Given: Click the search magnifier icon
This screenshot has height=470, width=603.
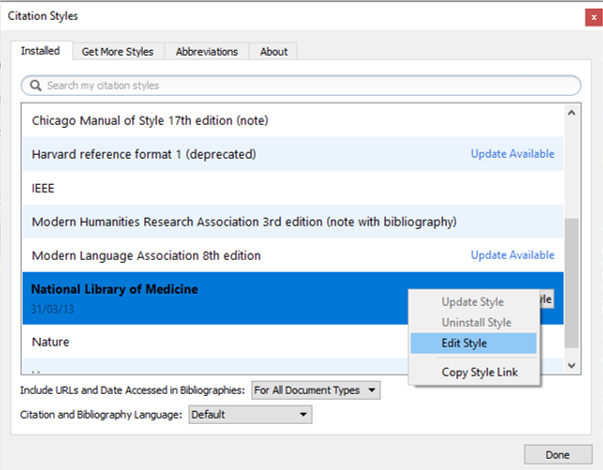Looking at the screenshot, I should point(36,85).
